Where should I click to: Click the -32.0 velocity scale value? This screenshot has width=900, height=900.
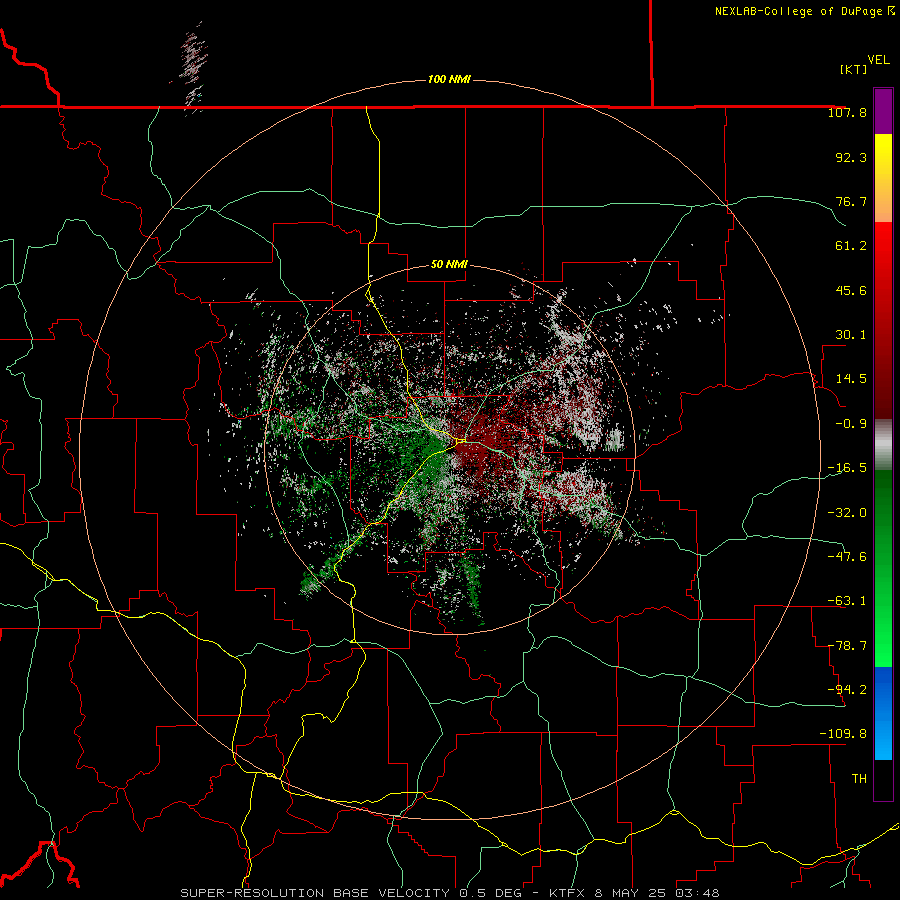(x=847, y=512)
